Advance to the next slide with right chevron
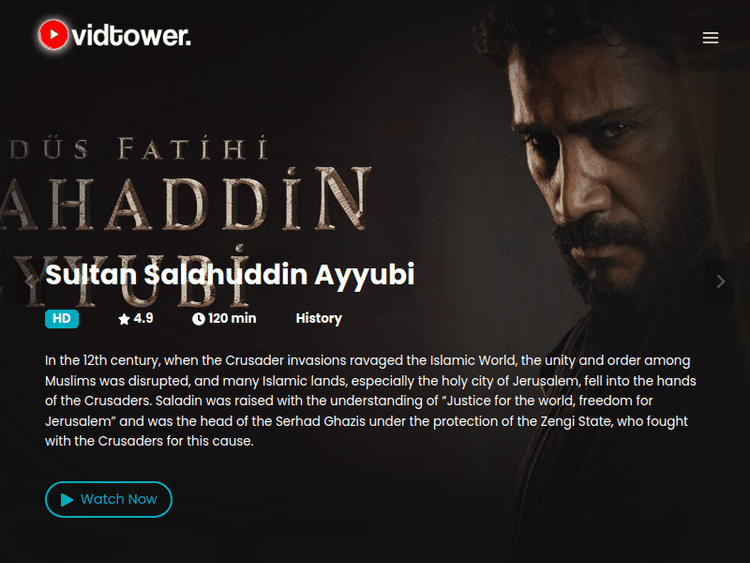This screenshot has width=750, height=563. [720, 281]
